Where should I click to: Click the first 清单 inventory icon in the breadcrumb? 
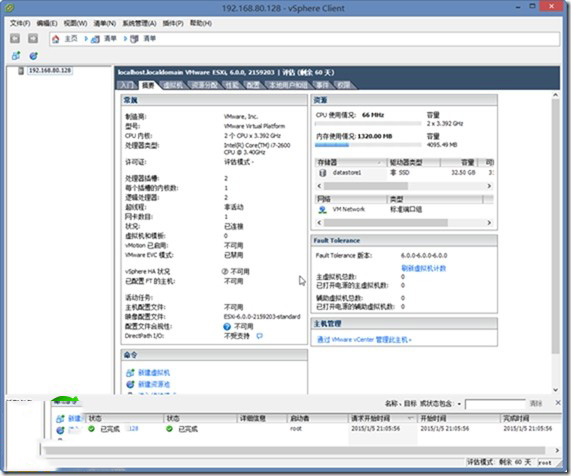pos(95,39)
